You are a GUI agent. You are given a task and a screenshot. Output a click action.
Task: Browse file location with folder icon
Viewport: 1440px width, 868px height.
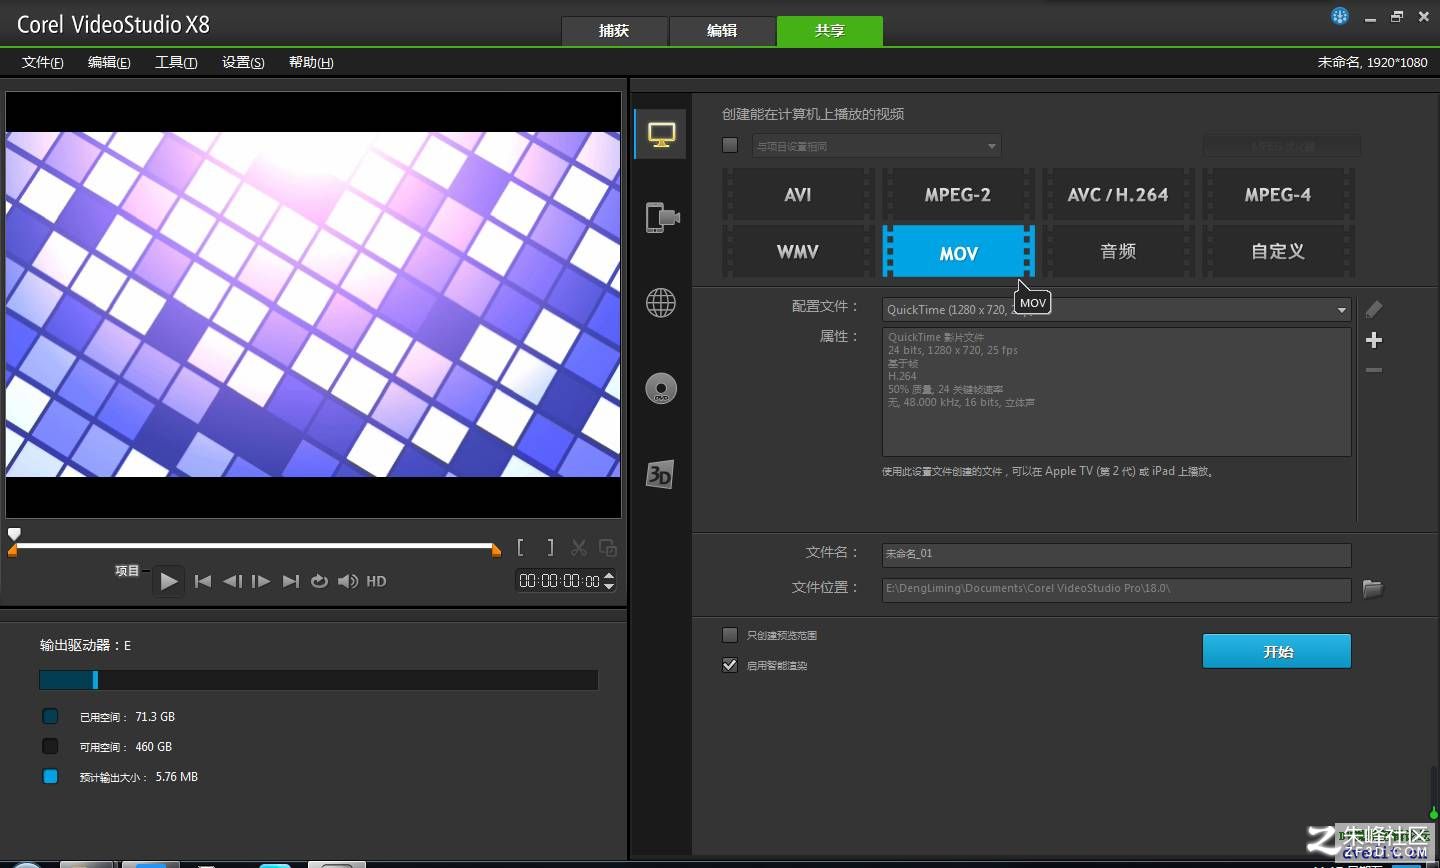1372,589
